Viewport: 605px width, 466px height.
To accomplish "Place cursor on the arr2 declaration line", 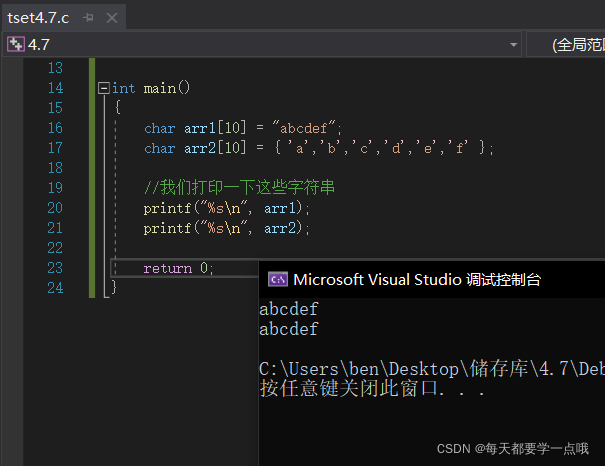I will [x=318, y=148].
